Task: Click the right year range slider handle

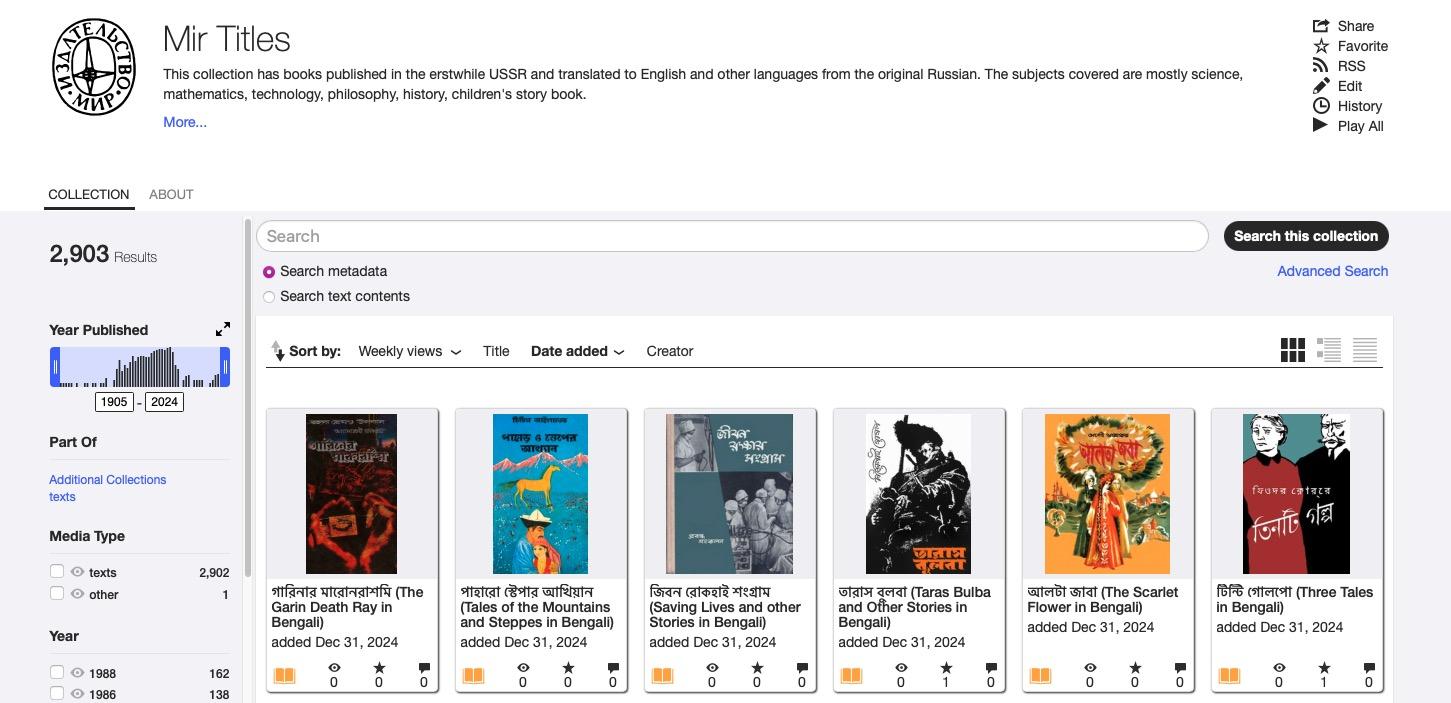Action: pos(225,367)
